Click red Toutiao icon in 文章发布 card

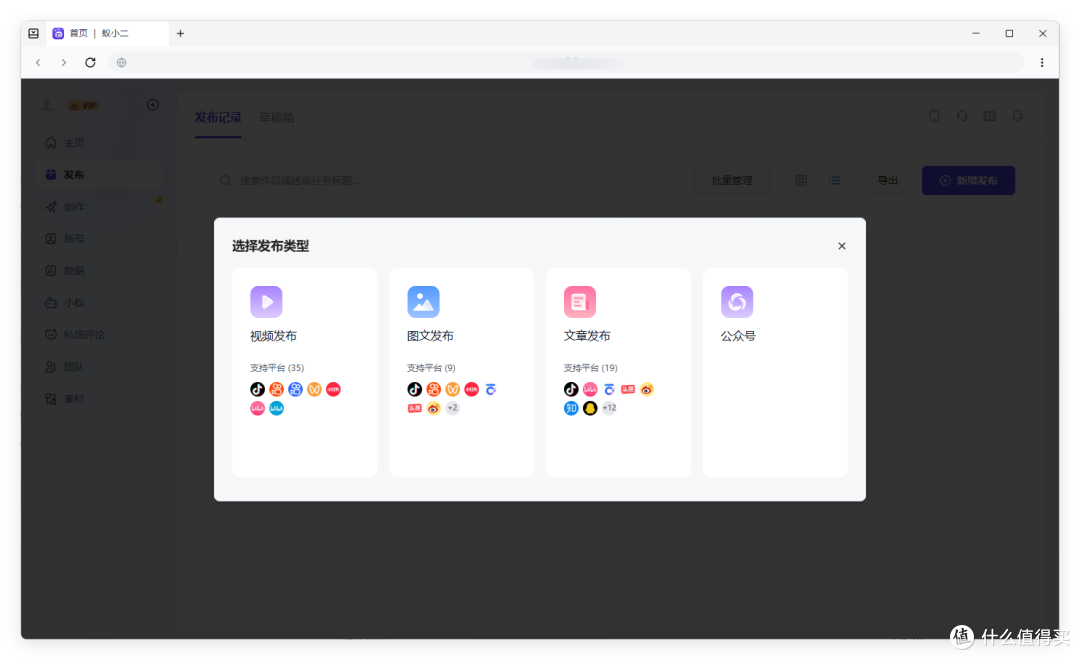point(628,389)
